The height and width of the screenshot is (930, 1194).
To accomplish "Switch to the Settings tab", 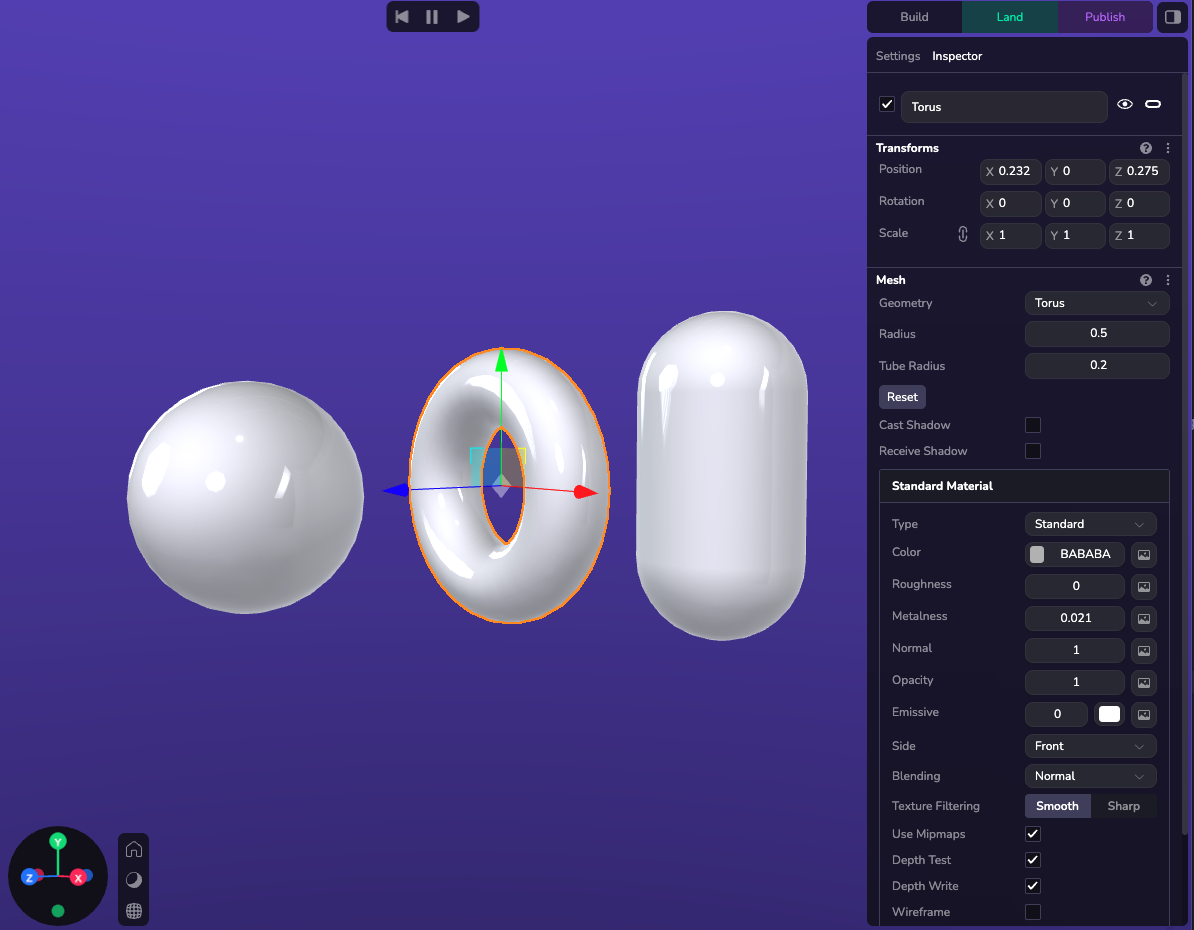I will (x=897, y=56).
